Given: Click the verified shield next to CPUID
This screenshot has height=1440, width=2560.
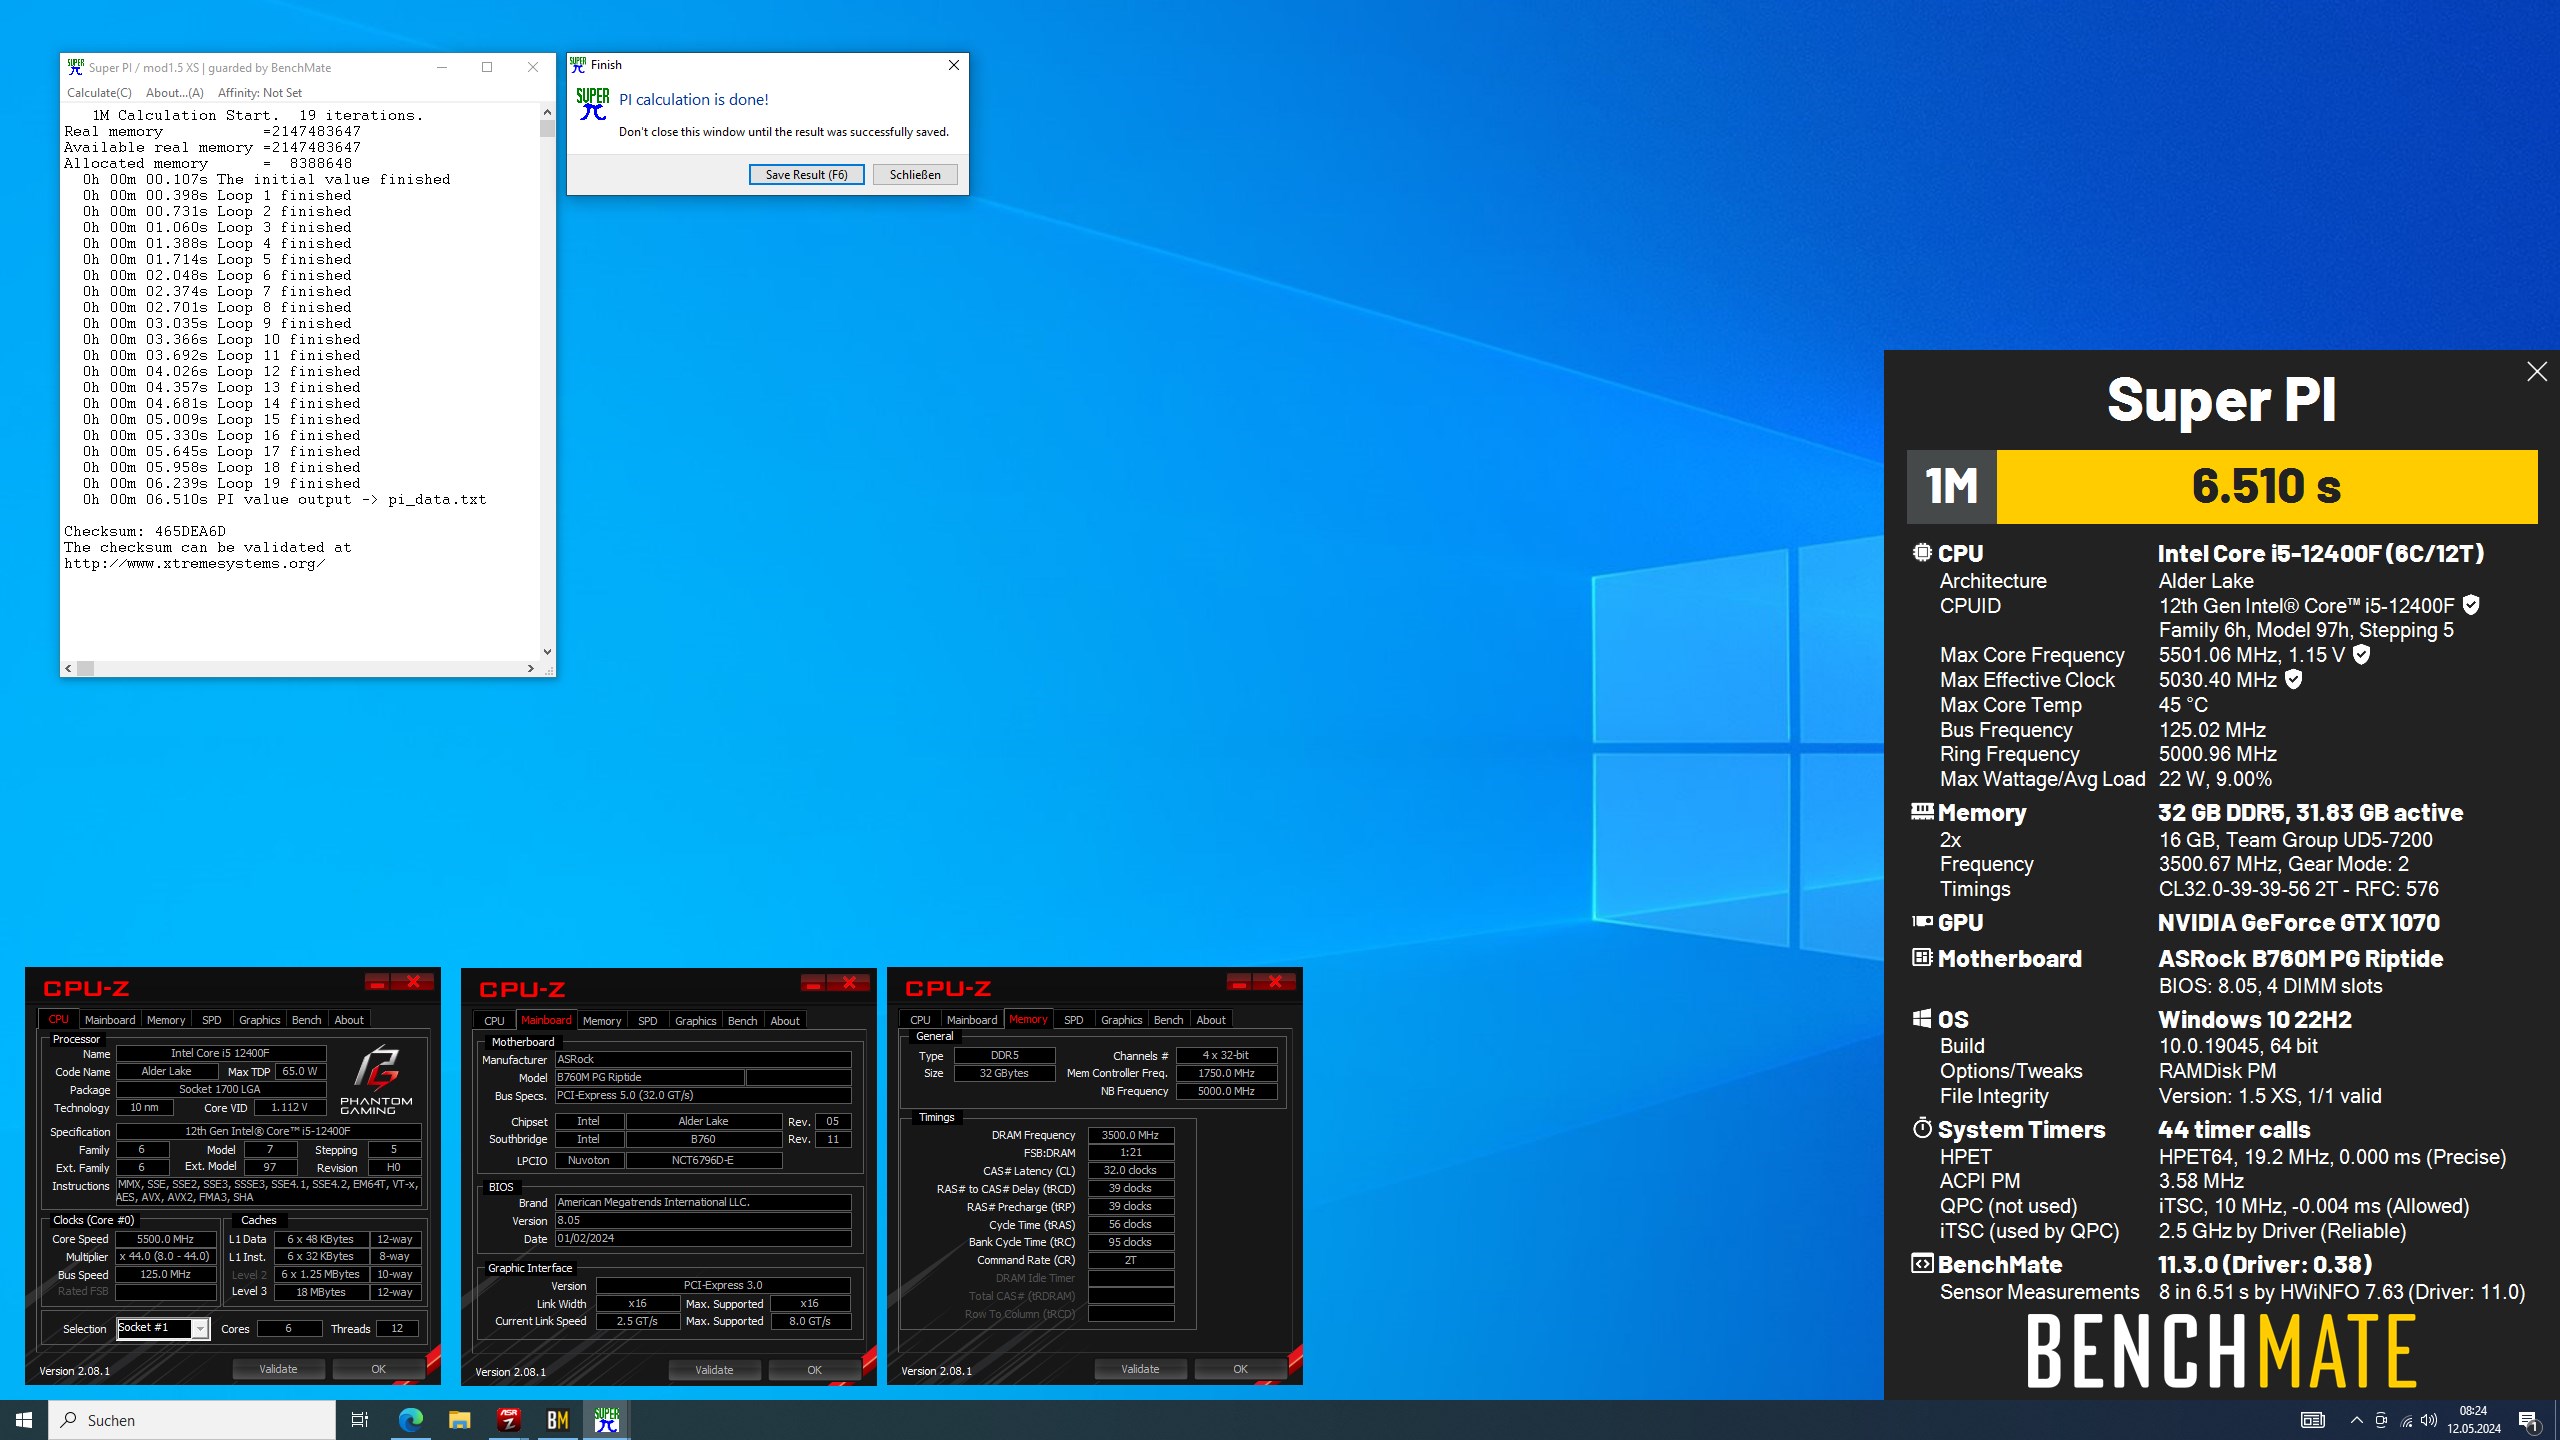Looking at the screenshot, I should click(x=2471, y=605).
